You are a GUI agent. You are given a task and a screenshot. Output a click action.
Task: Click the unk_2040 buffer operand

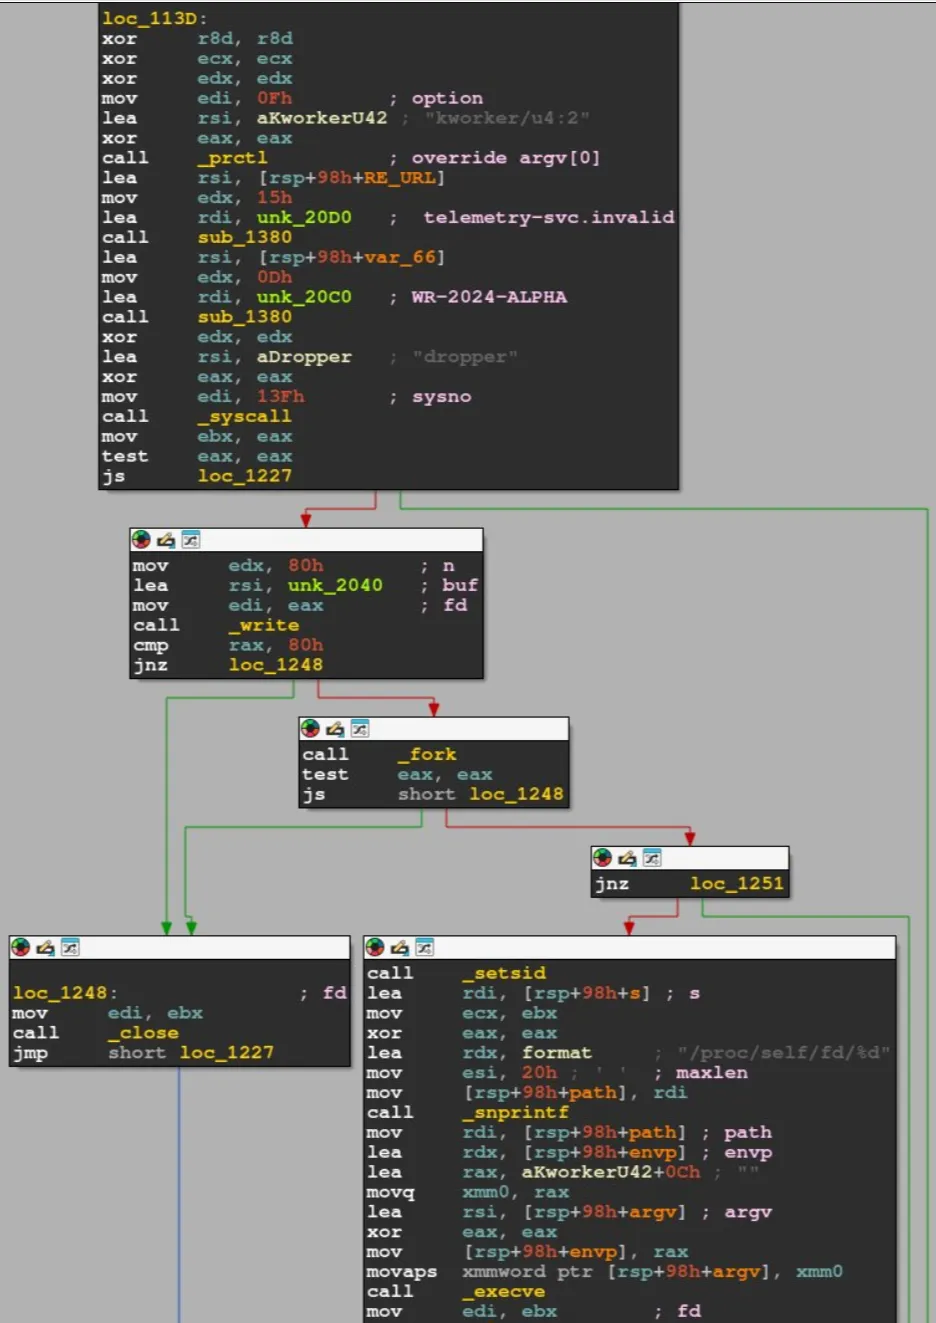[x=335, y=585]
